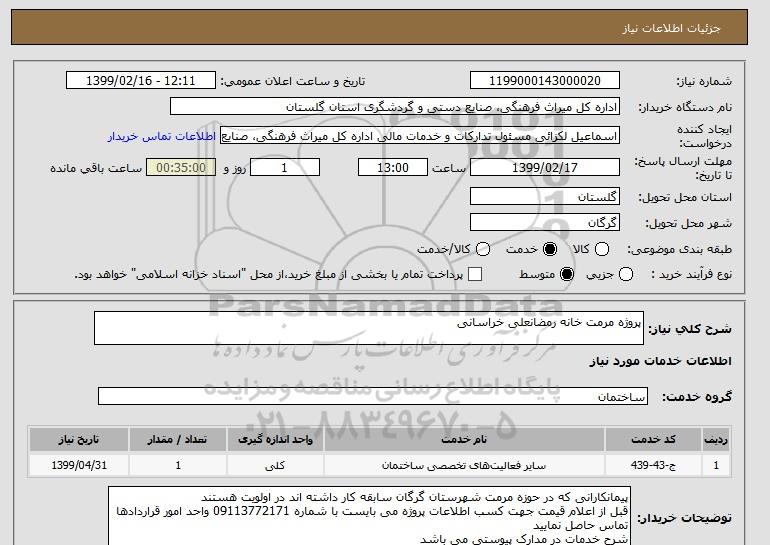
Task: Open the اطلاعات تماس خریدار link
Action: pyautogui.click(x=162, y=136)
